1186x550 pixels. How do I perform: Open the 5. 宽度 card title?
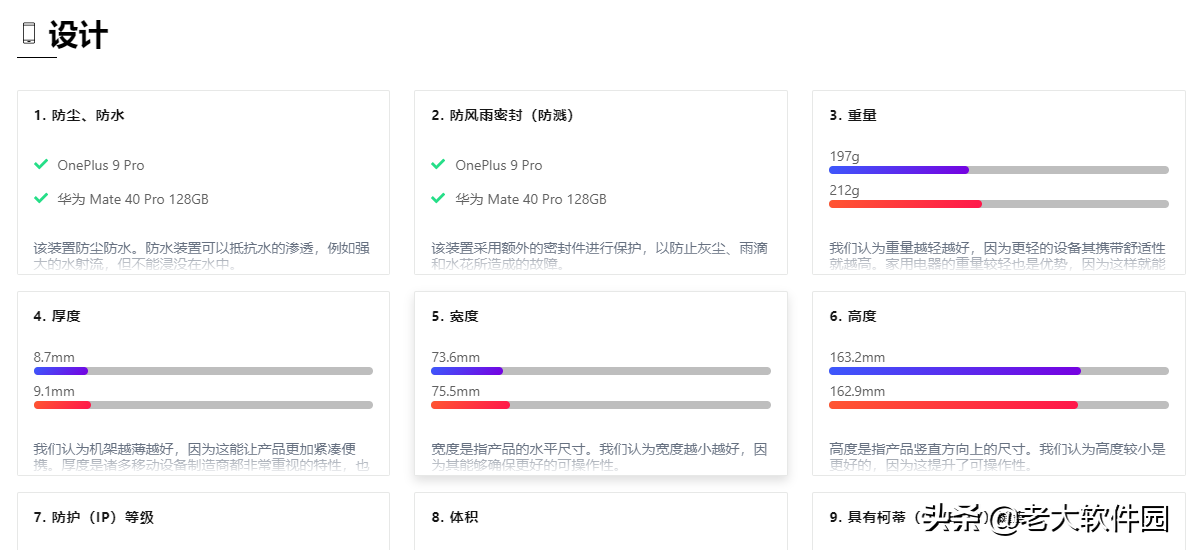pos(455,317)
